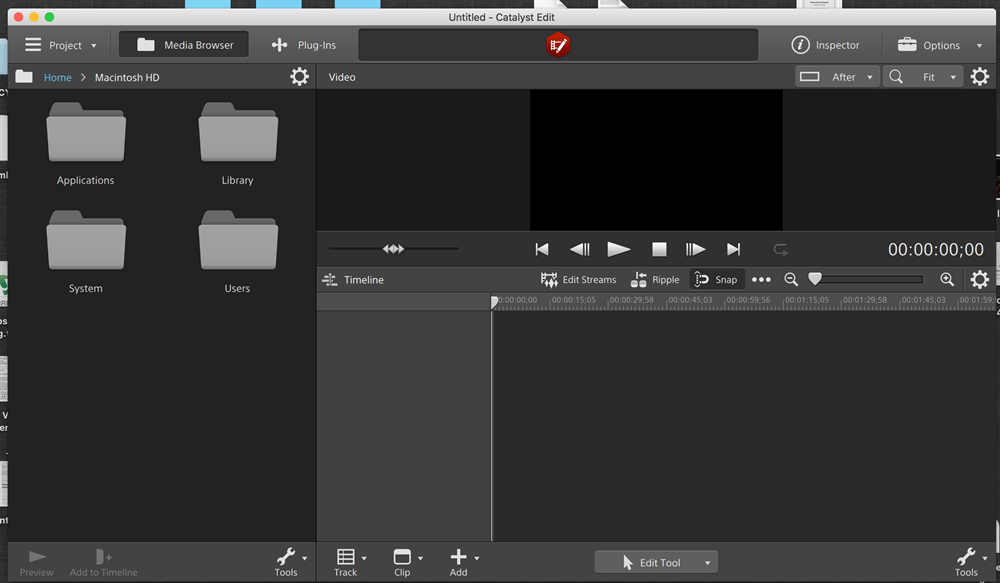Open the Applications folder
This screenshot has height=583, width=1000.
[x=85, y=144]
